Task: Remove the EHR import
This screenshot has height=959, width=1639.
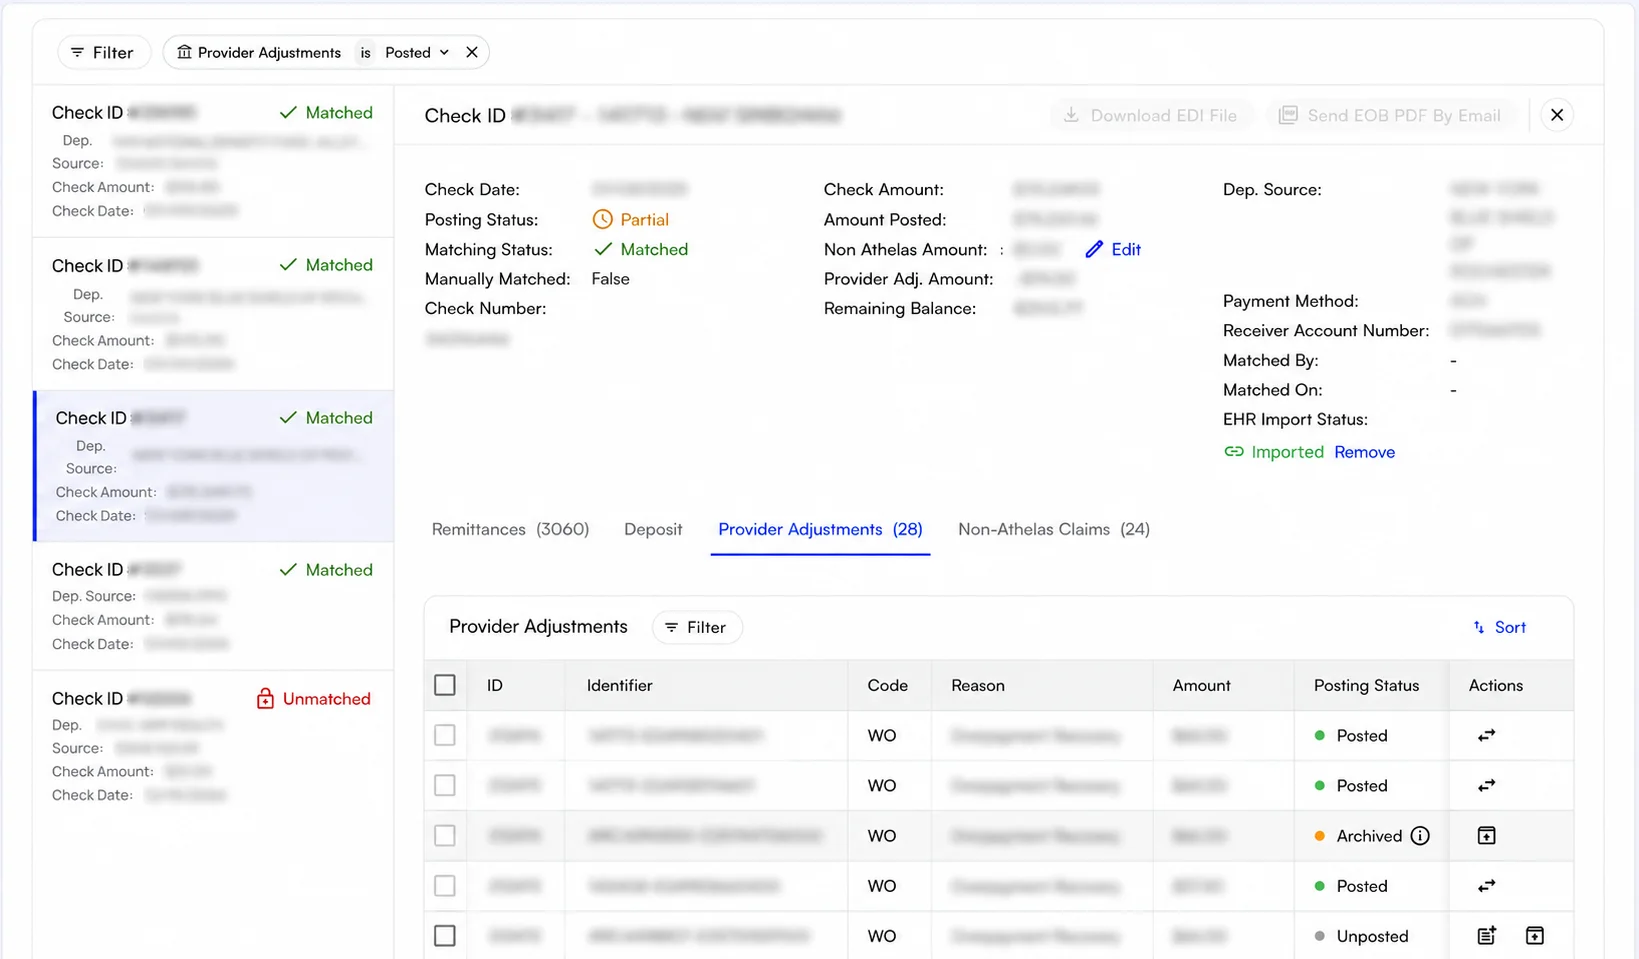Action: click(1364, 452)
